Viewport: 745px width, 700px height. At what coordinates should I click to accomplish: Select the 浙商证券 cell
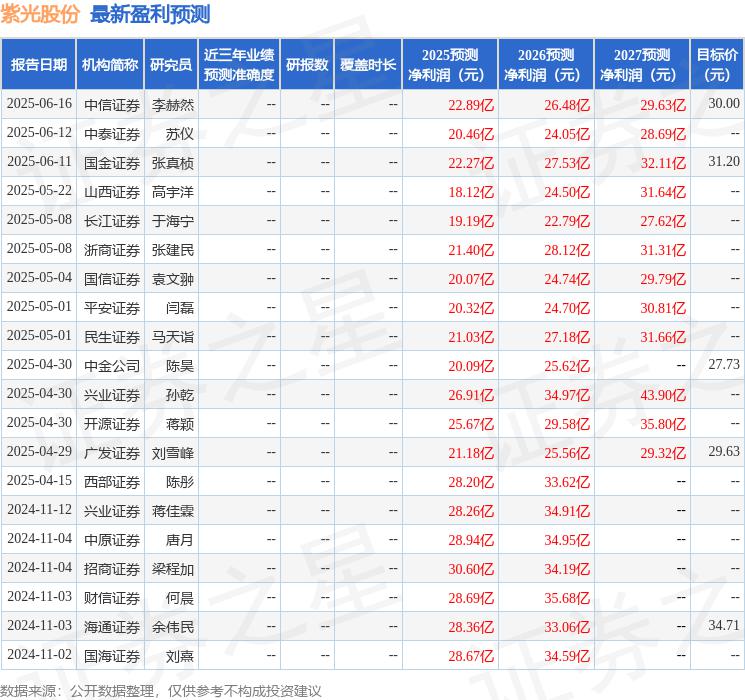point(112,250)
